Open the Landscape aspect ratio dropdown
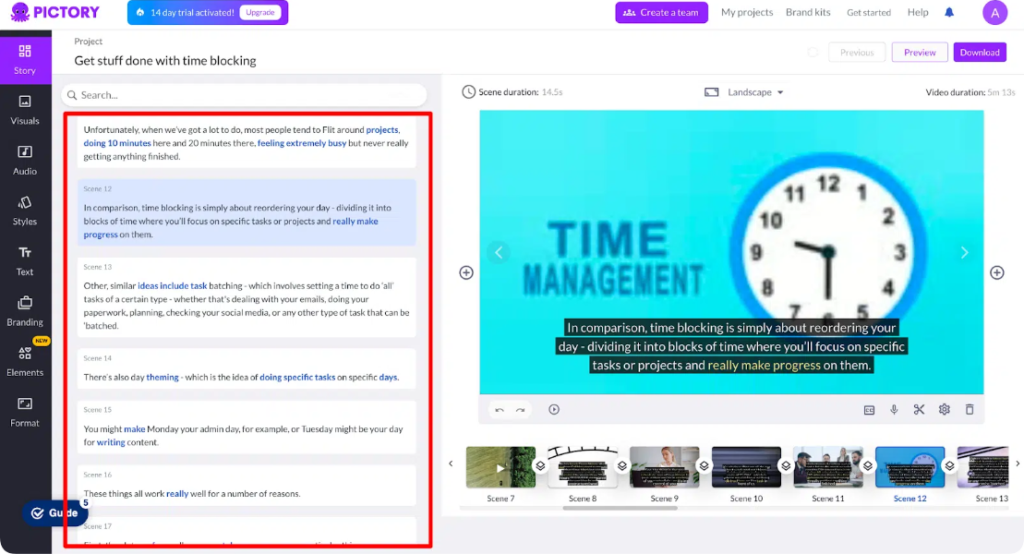Screen dimensions: 1024x554 744,92
